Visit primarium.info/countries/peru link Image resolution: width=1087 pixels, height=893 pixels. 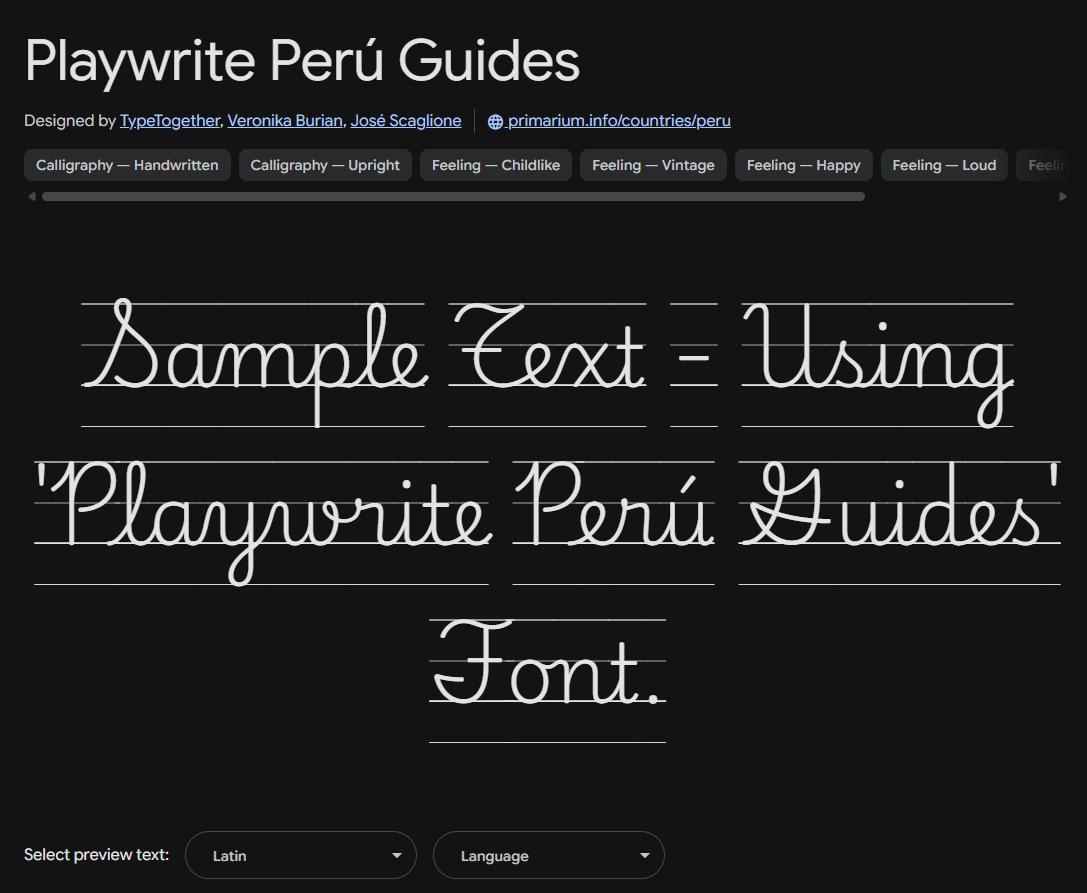point(618,121)
